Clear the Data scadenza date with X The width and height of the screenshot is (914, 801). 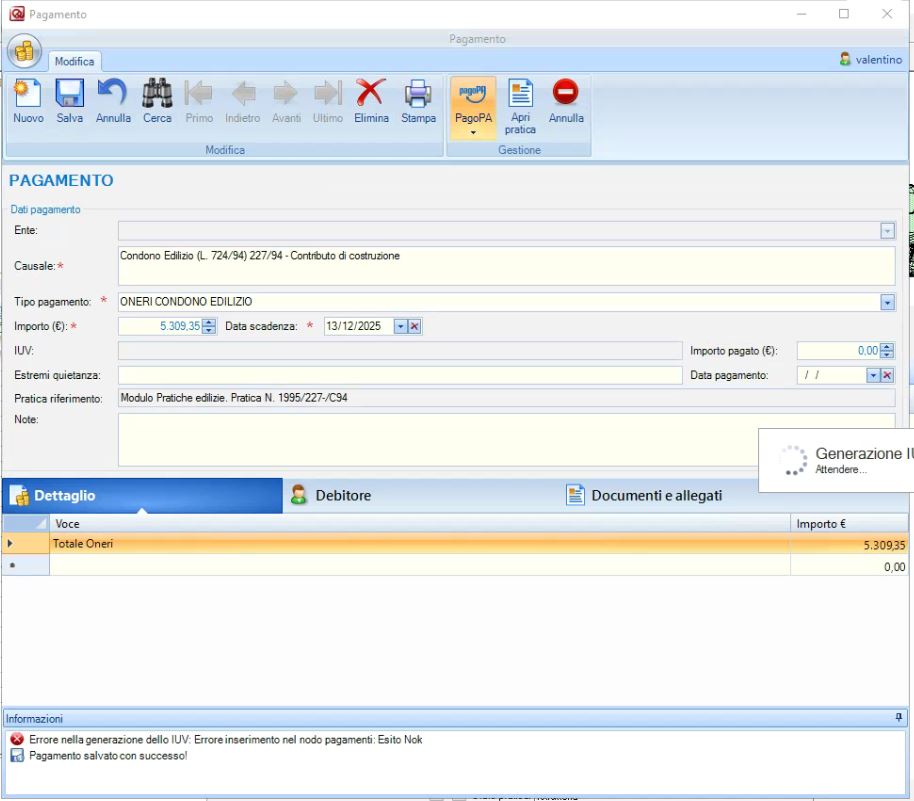coord(415,326)
